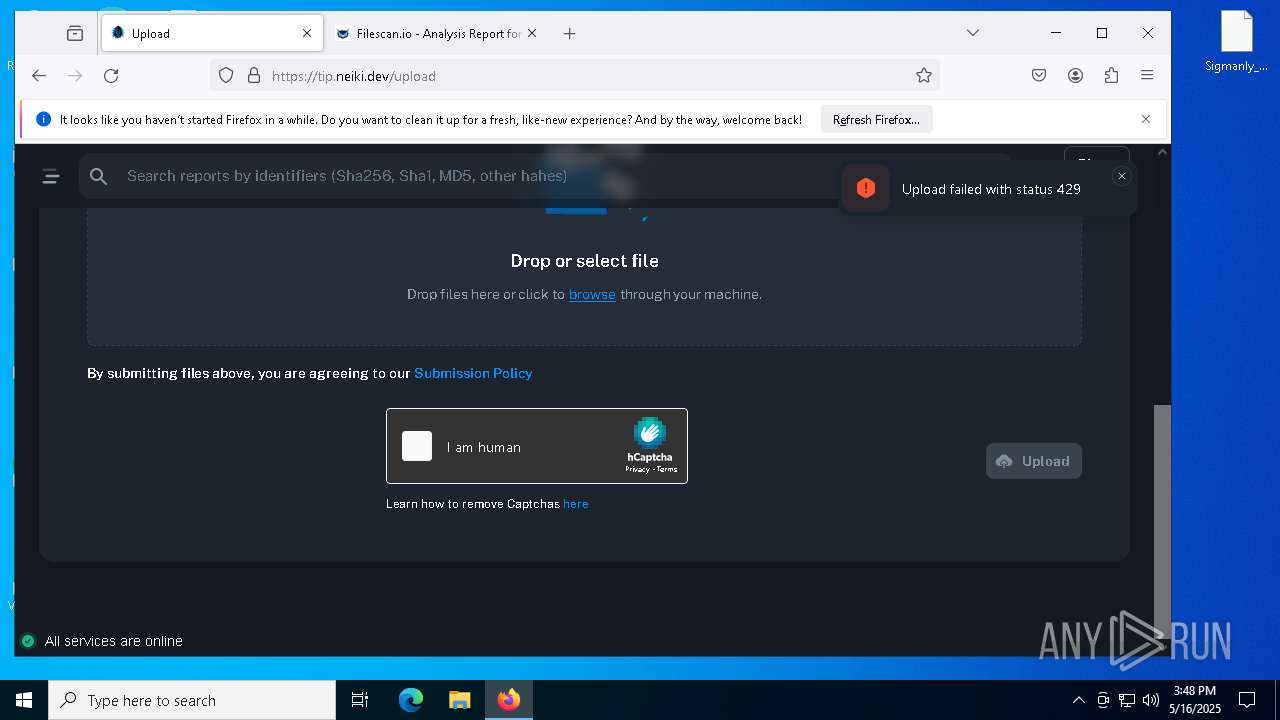Viewport: 1280px width, 720px height.
Task: Open the Windows Start menu
Action: click(x=24, y=700)
